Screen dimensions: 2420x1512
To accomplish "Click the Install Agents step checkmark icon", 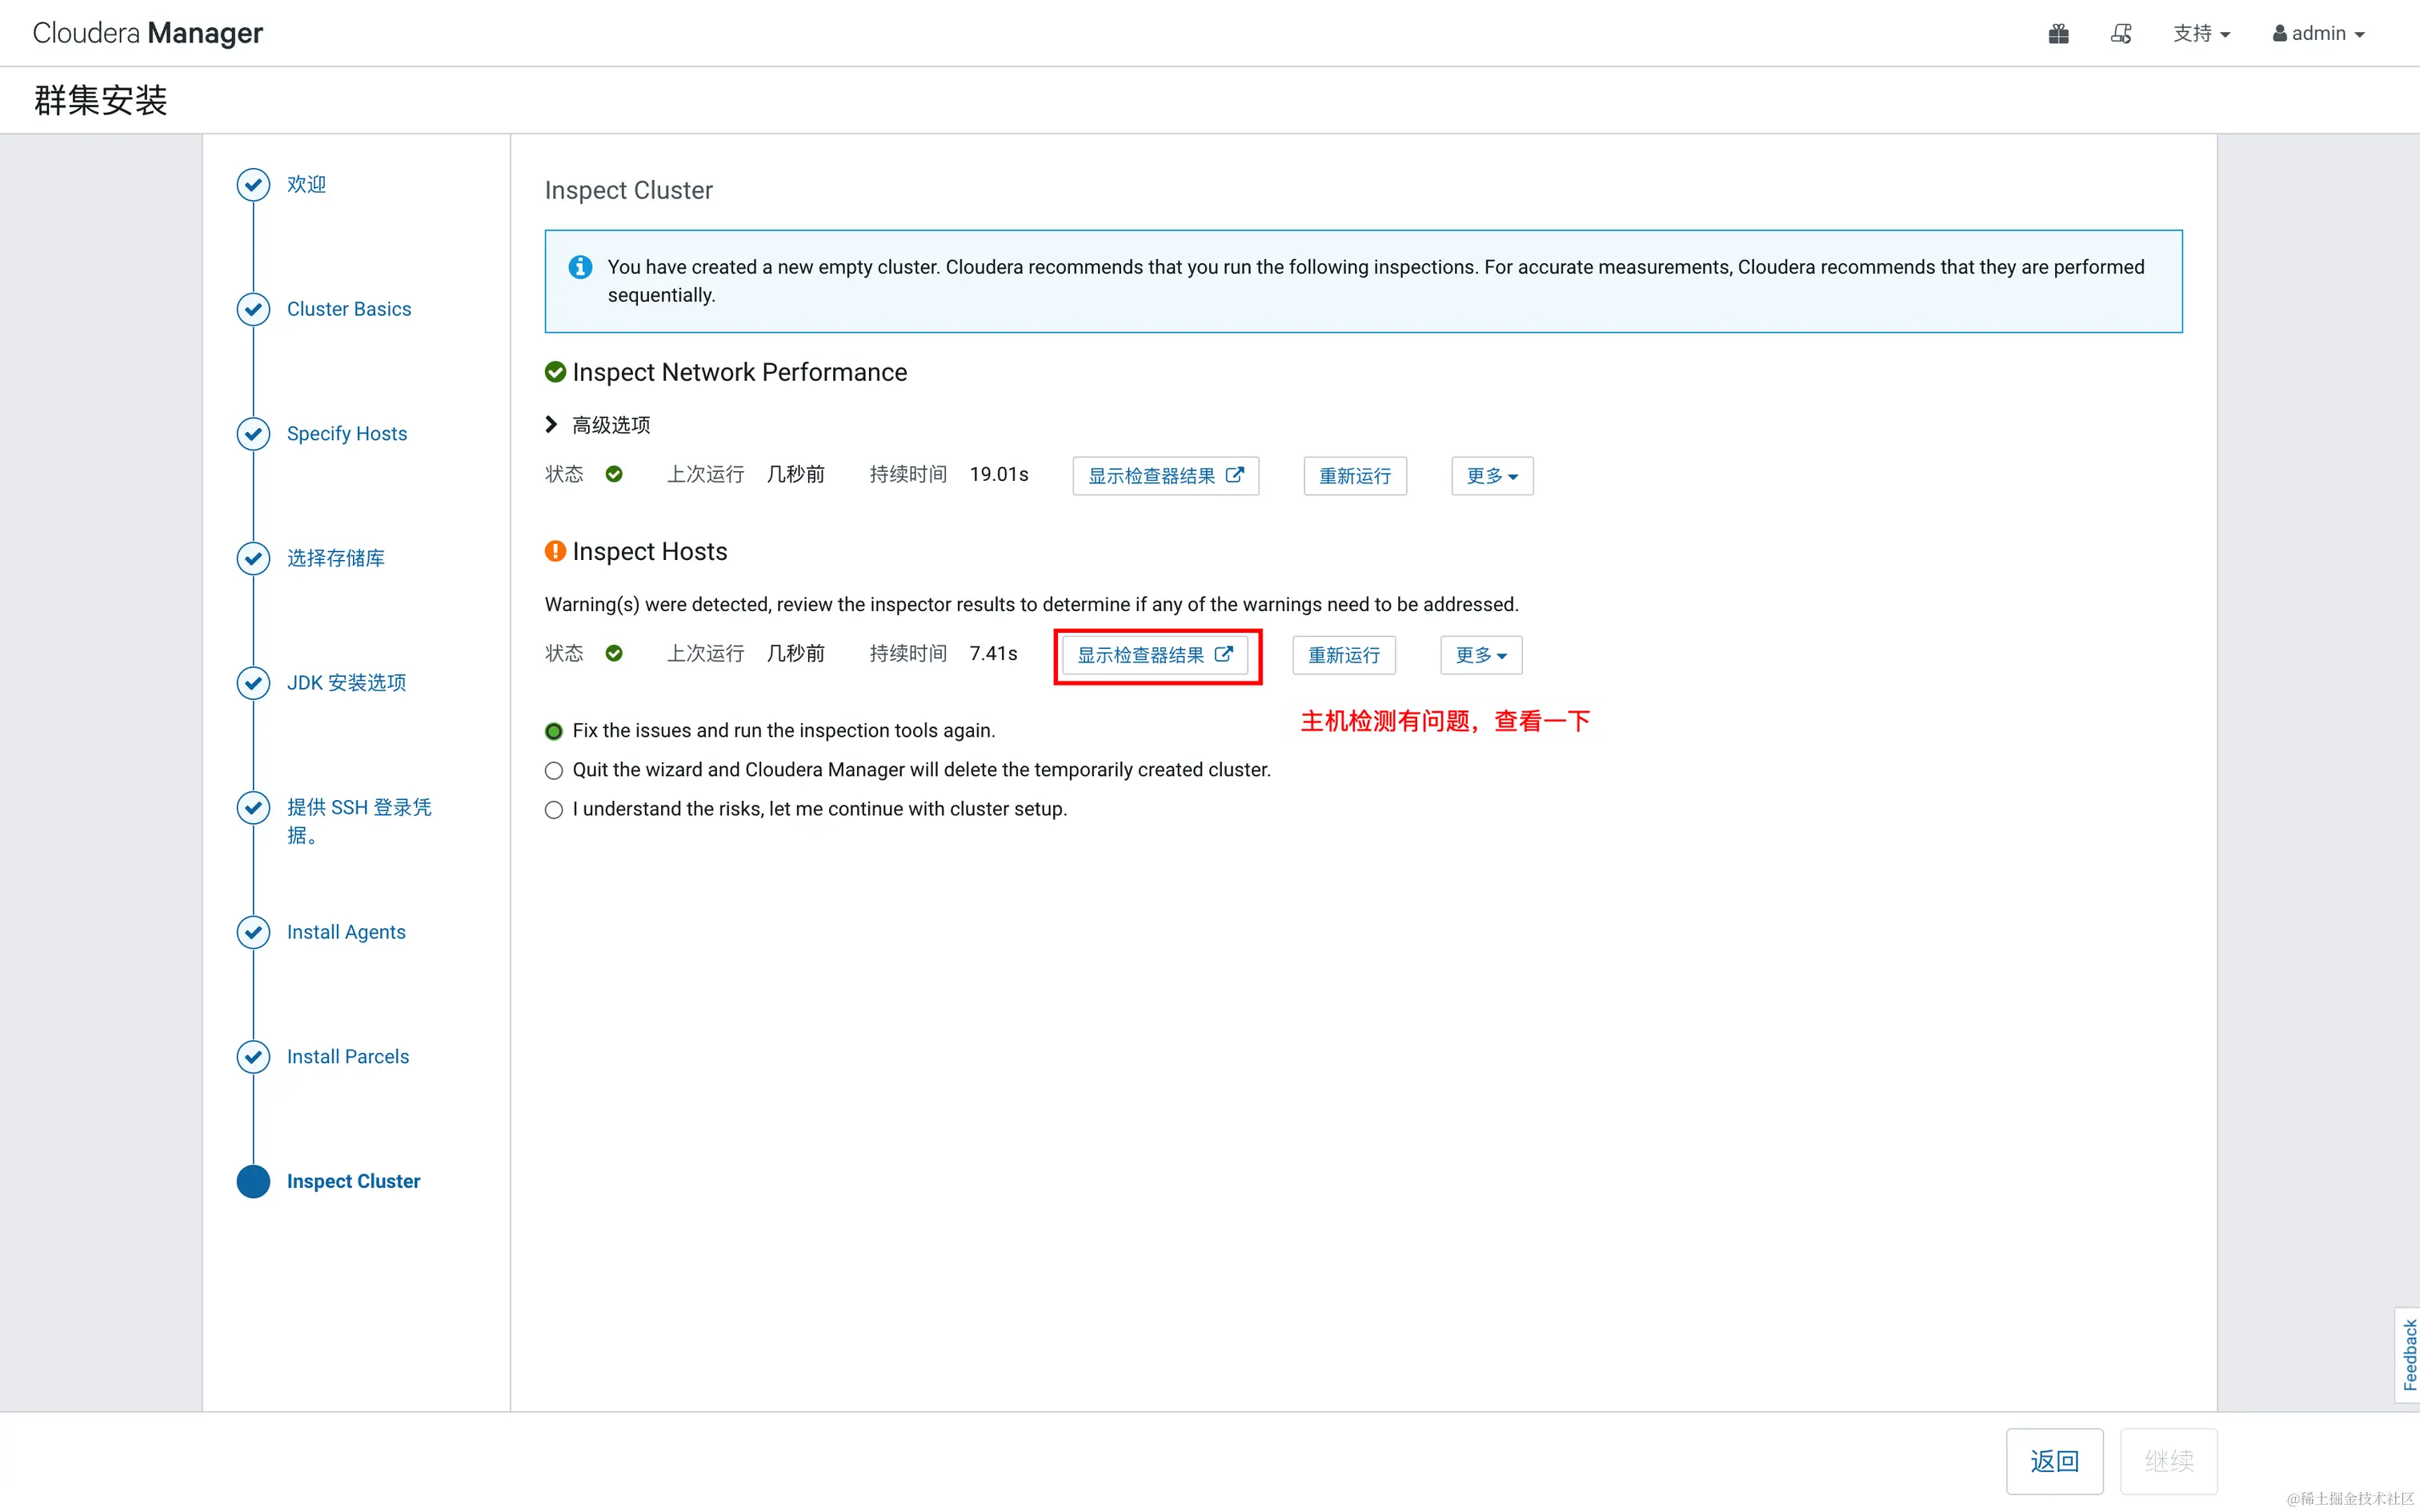I will (x=253, y=932).
